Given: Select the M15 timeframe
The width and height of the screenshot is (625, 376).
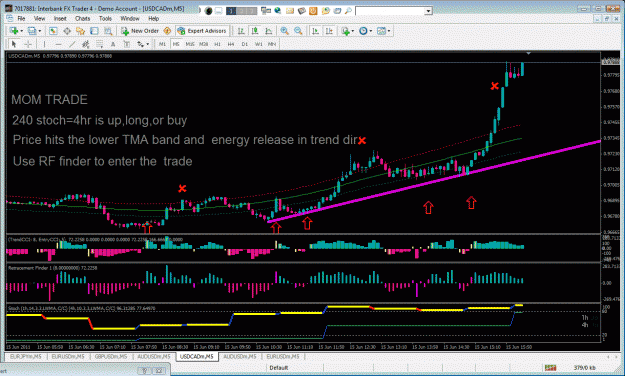Looking at the screenshot, I should tap(190, 44).
